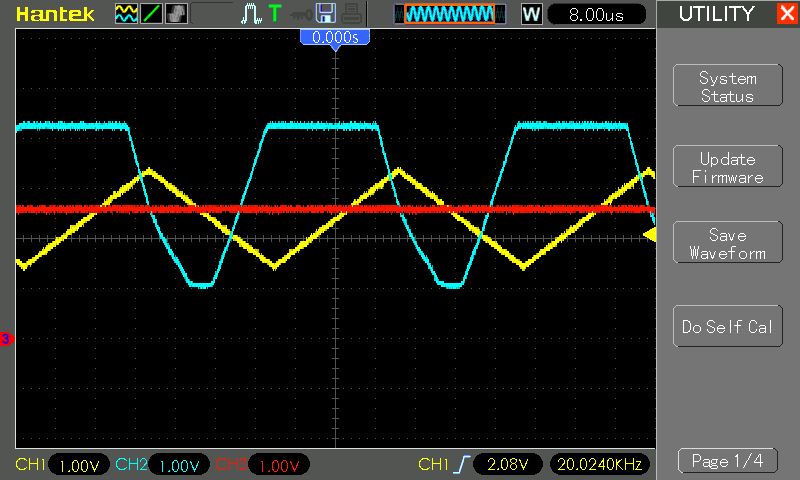Click the dual waveform display icon
Image resolution: width=800 pixels, height=480 pixels.
coord(126,14)
